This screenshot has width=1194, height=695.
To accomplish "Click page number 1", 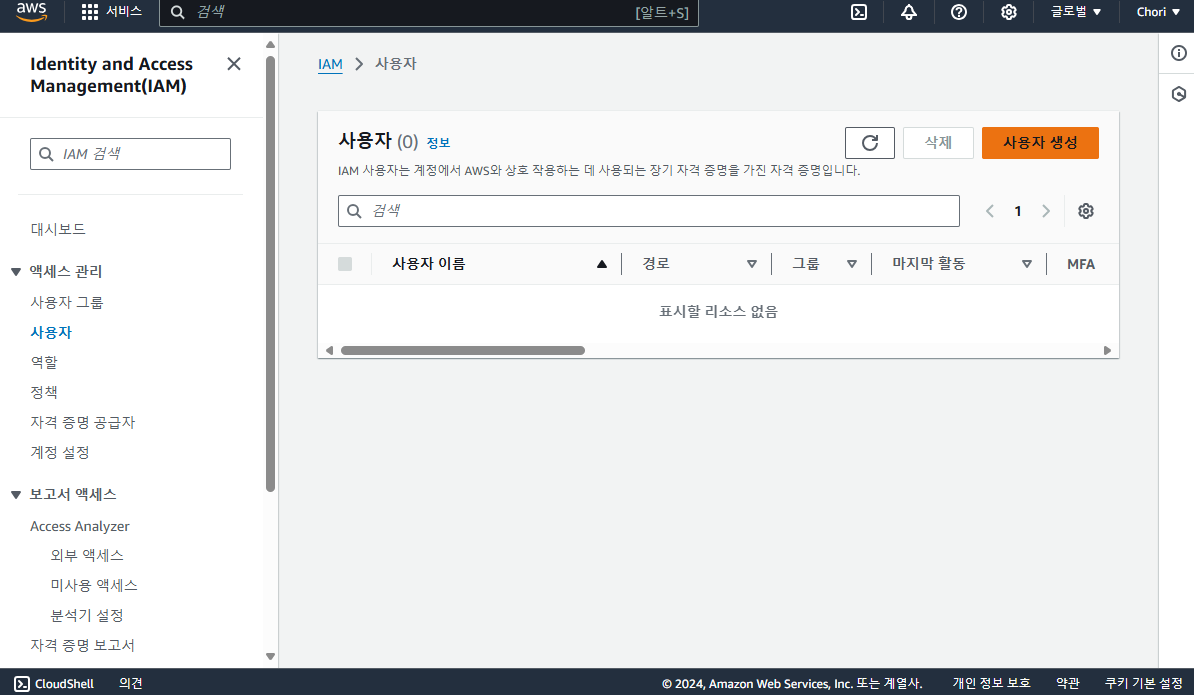I will tap(1017, 211).
